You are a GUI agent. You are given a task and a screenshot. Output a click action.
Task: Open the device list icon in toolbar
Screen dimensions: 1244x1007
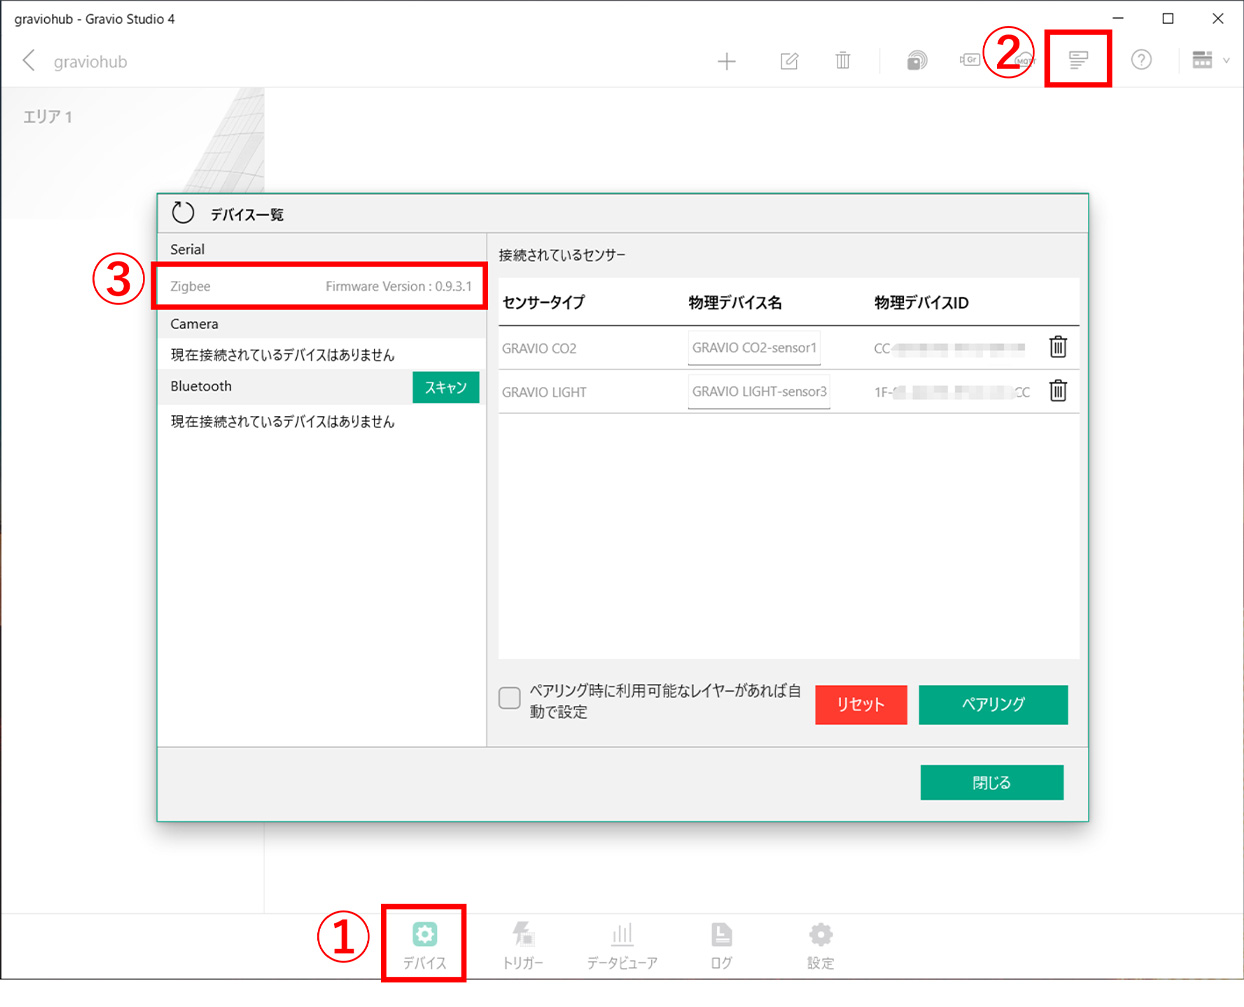[1078, 61]
